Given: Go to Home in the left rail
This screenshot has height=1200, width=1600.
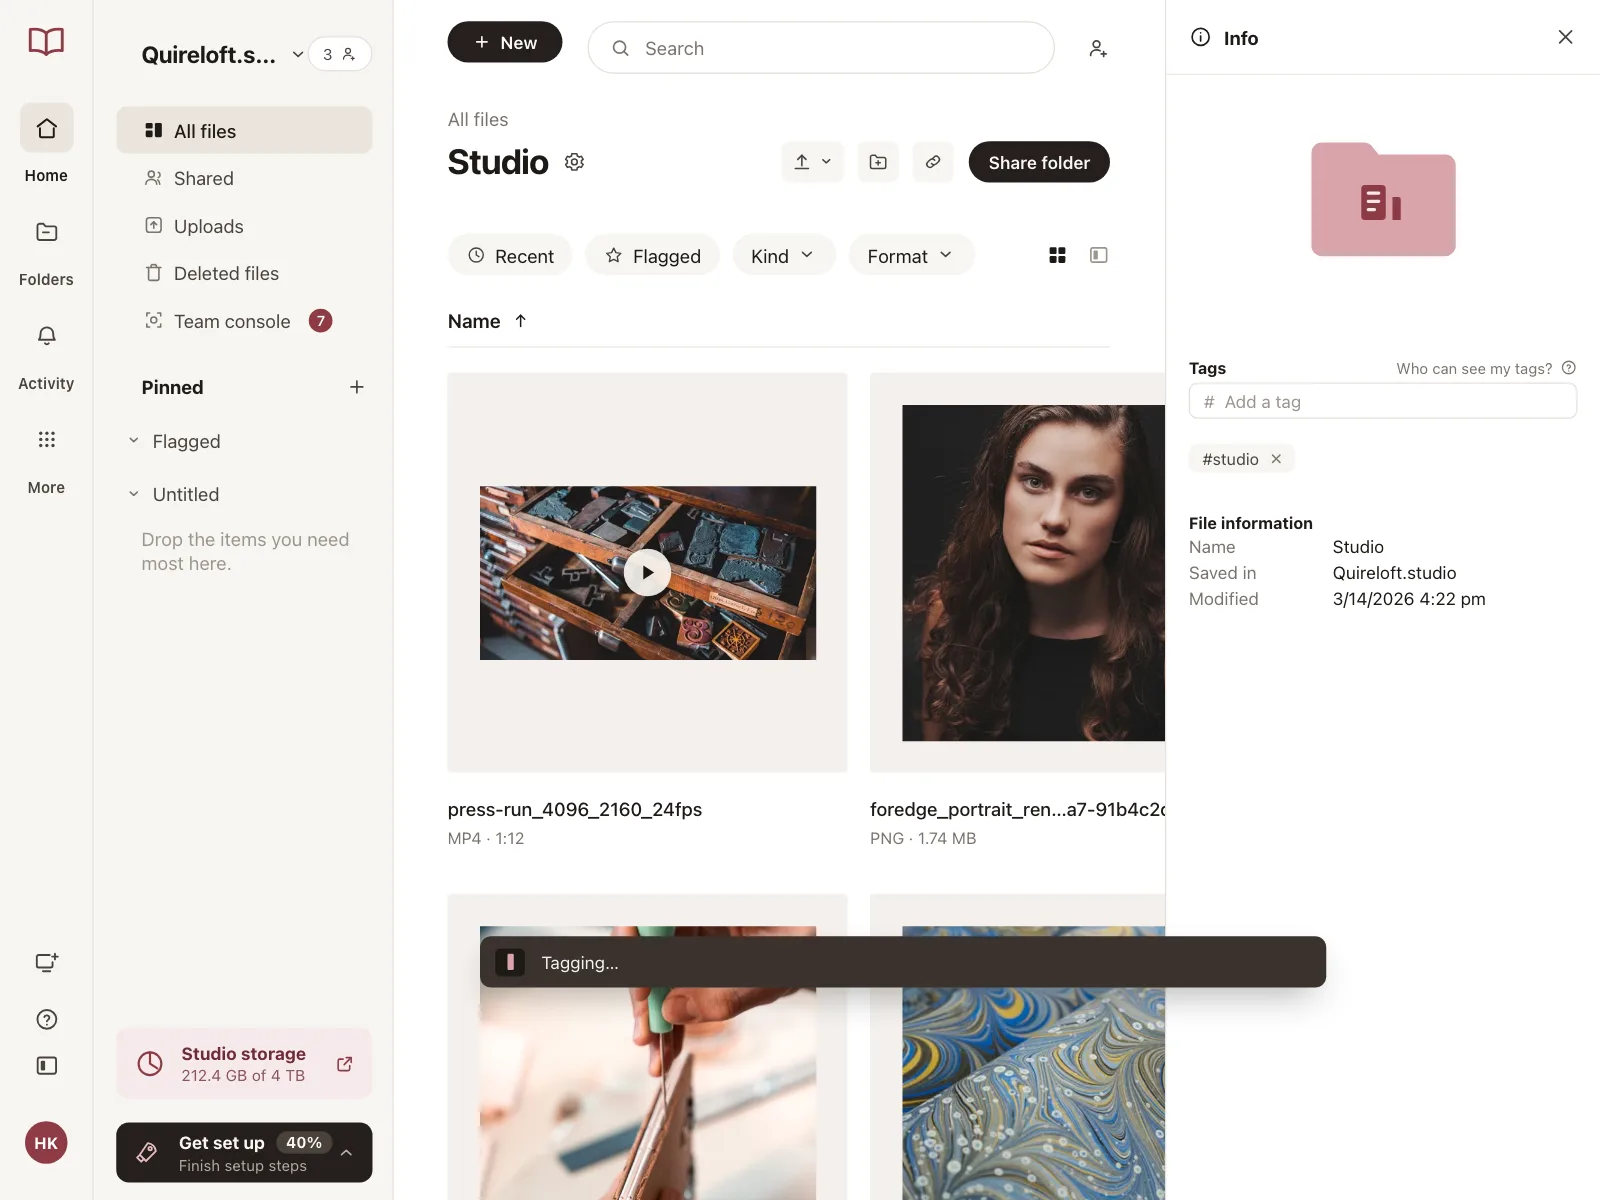Looking at the screenshot, I should 46,145.
